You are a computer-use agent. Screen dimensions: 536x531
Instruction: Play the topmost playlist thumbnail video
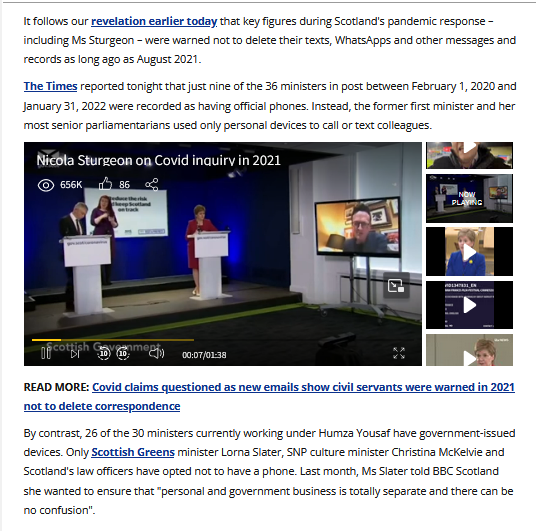469,155
